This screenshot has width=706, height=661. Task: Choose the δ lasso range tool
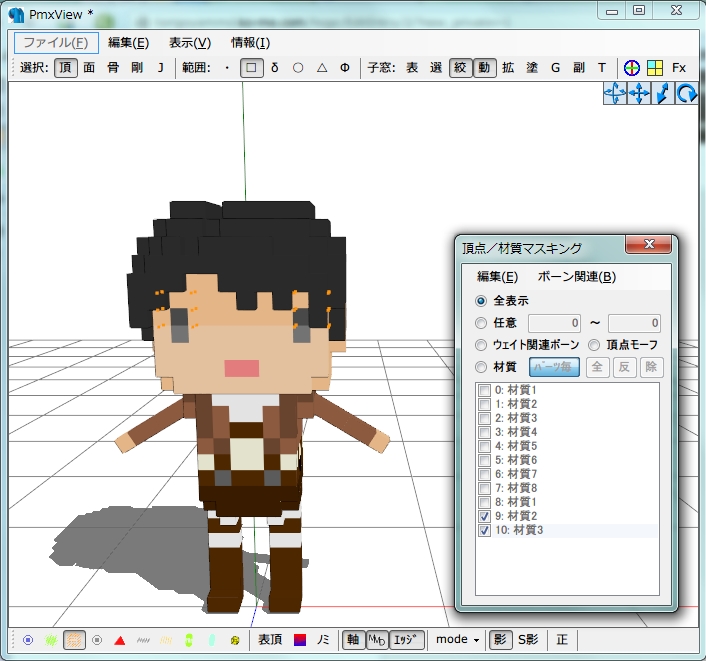pyautogui.click(x=275, y=68)
